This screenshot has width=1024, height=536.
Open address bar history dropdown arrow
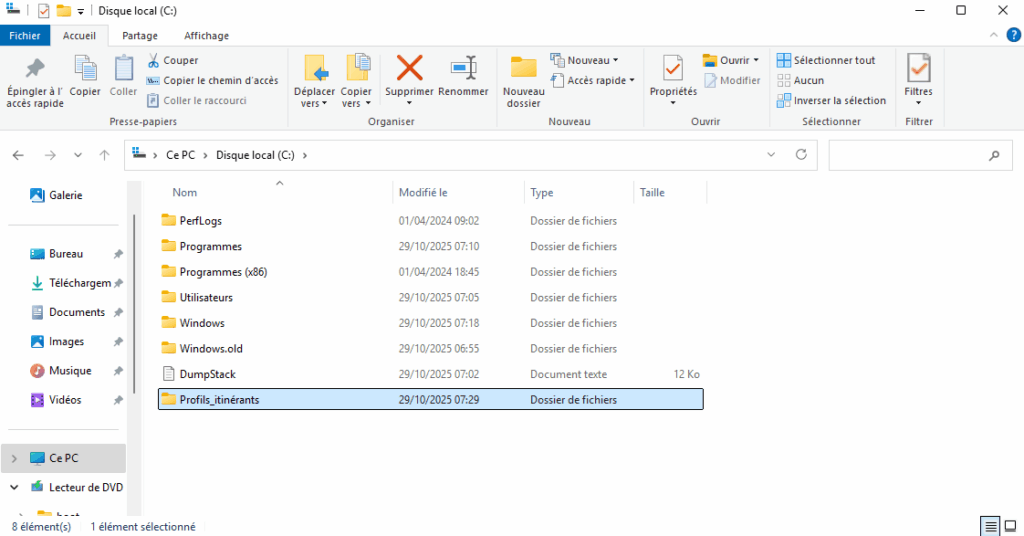tap(770, 155)
